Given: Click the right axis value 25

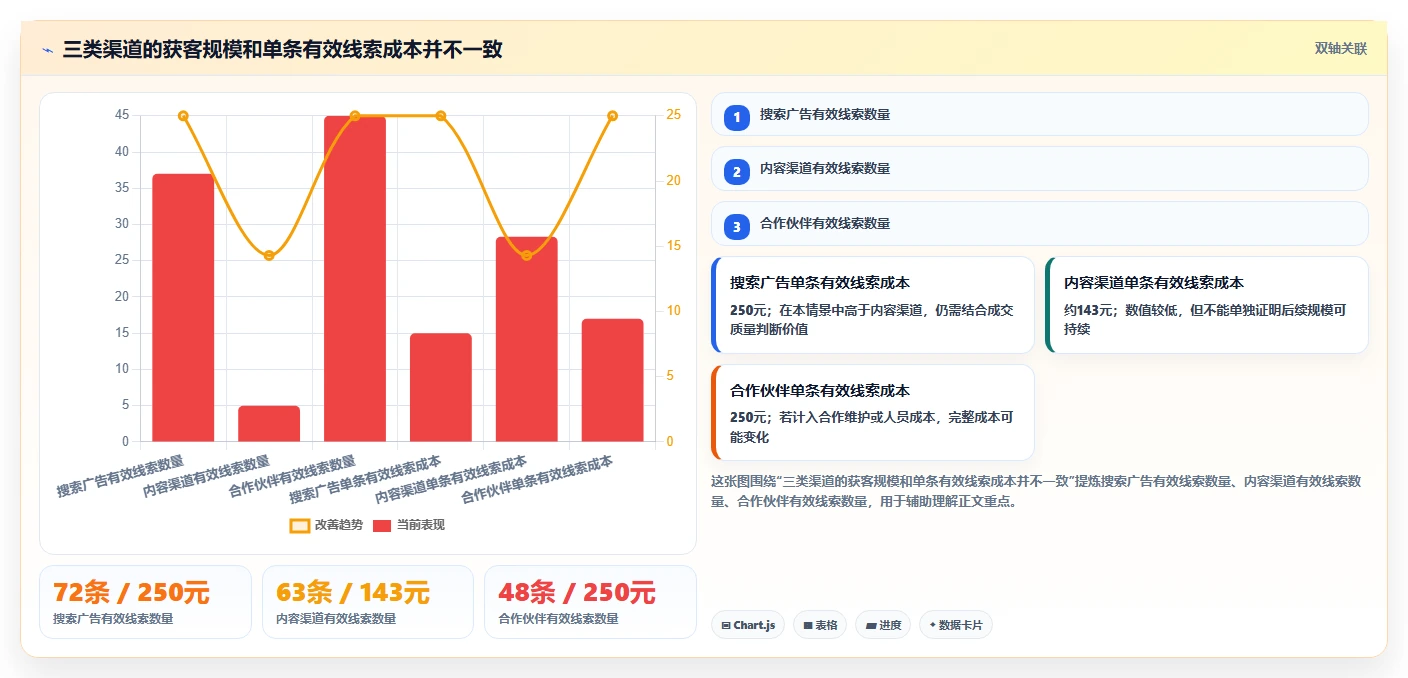Looking at the screenshot, I should tap(674, 115).
